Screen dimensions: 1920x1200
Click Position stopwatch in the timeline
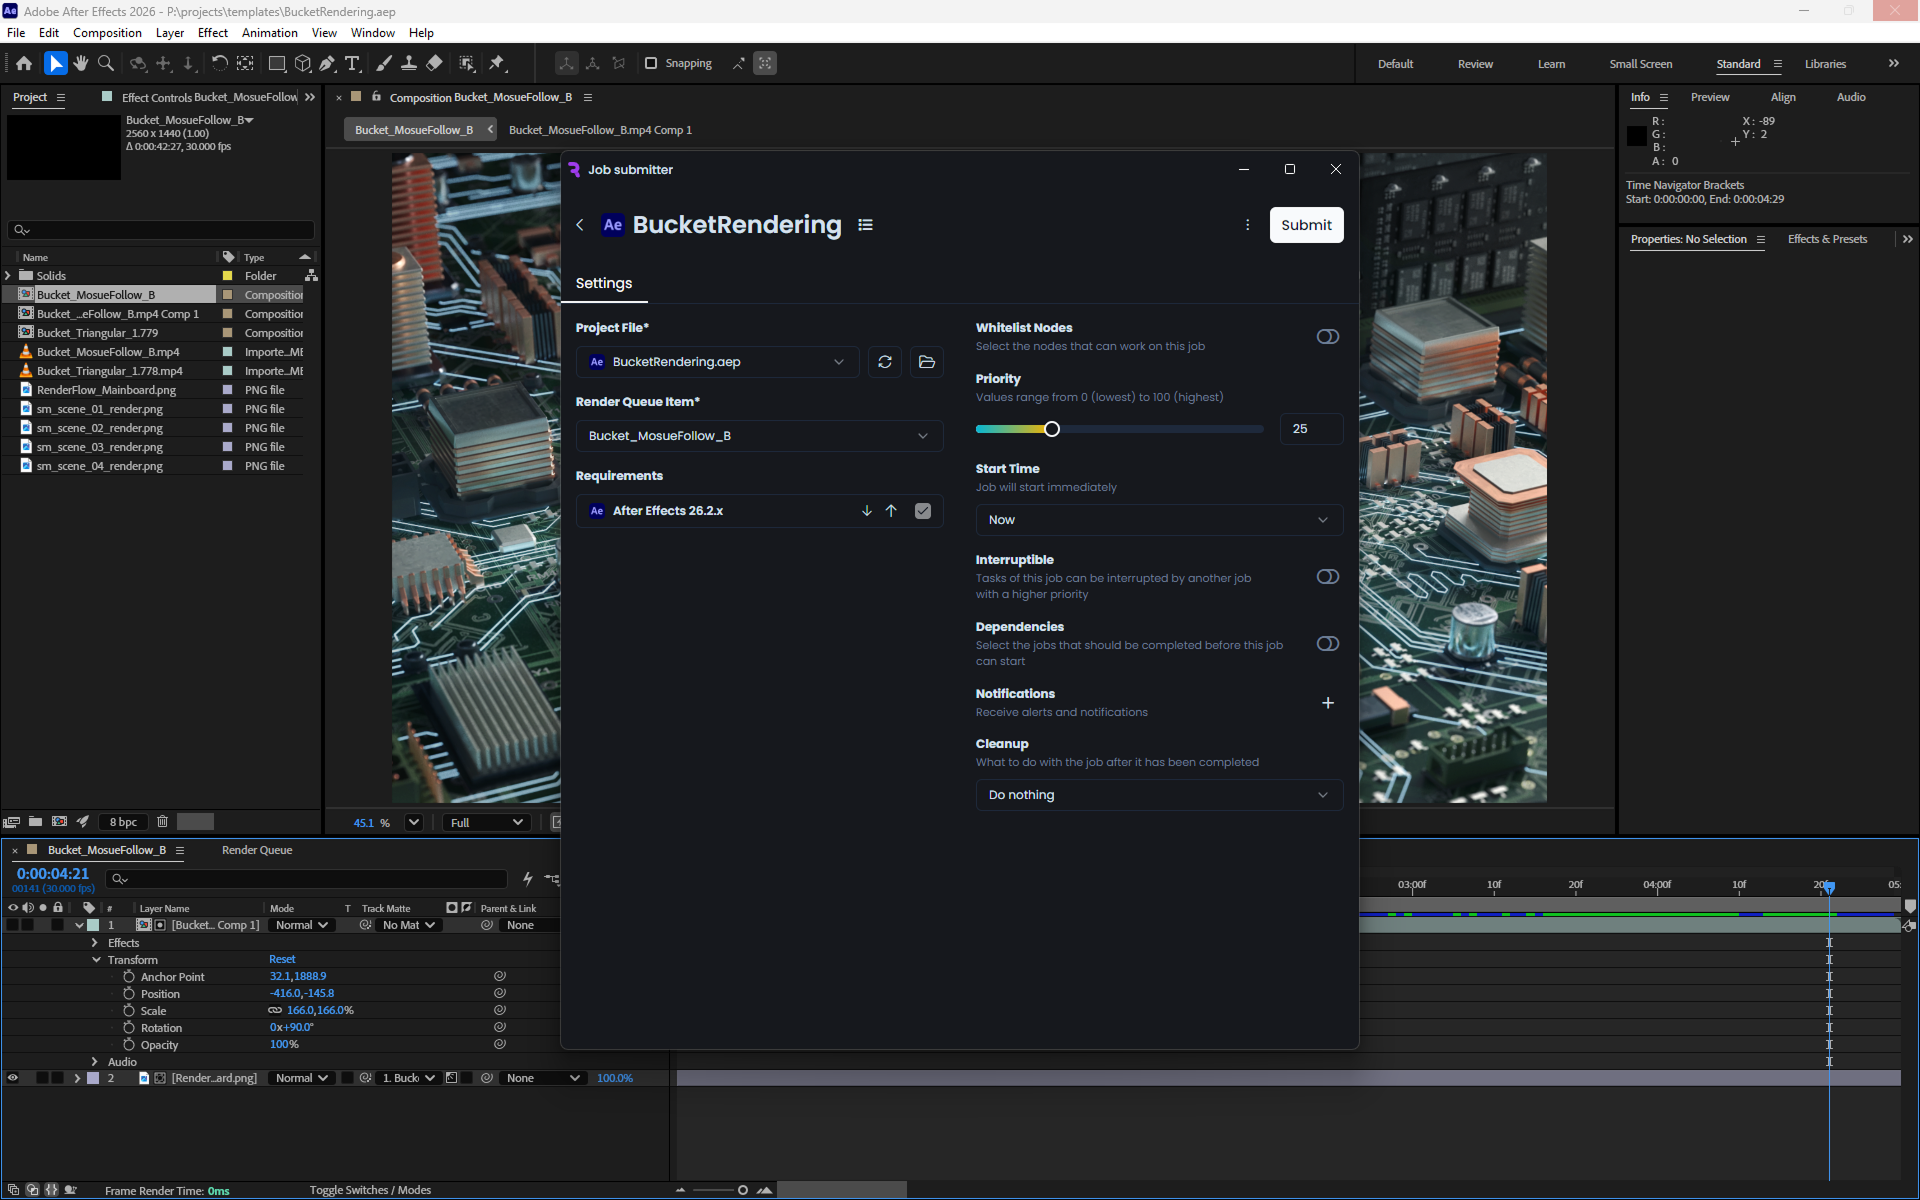pyautogui.click(x=129, y=994)
